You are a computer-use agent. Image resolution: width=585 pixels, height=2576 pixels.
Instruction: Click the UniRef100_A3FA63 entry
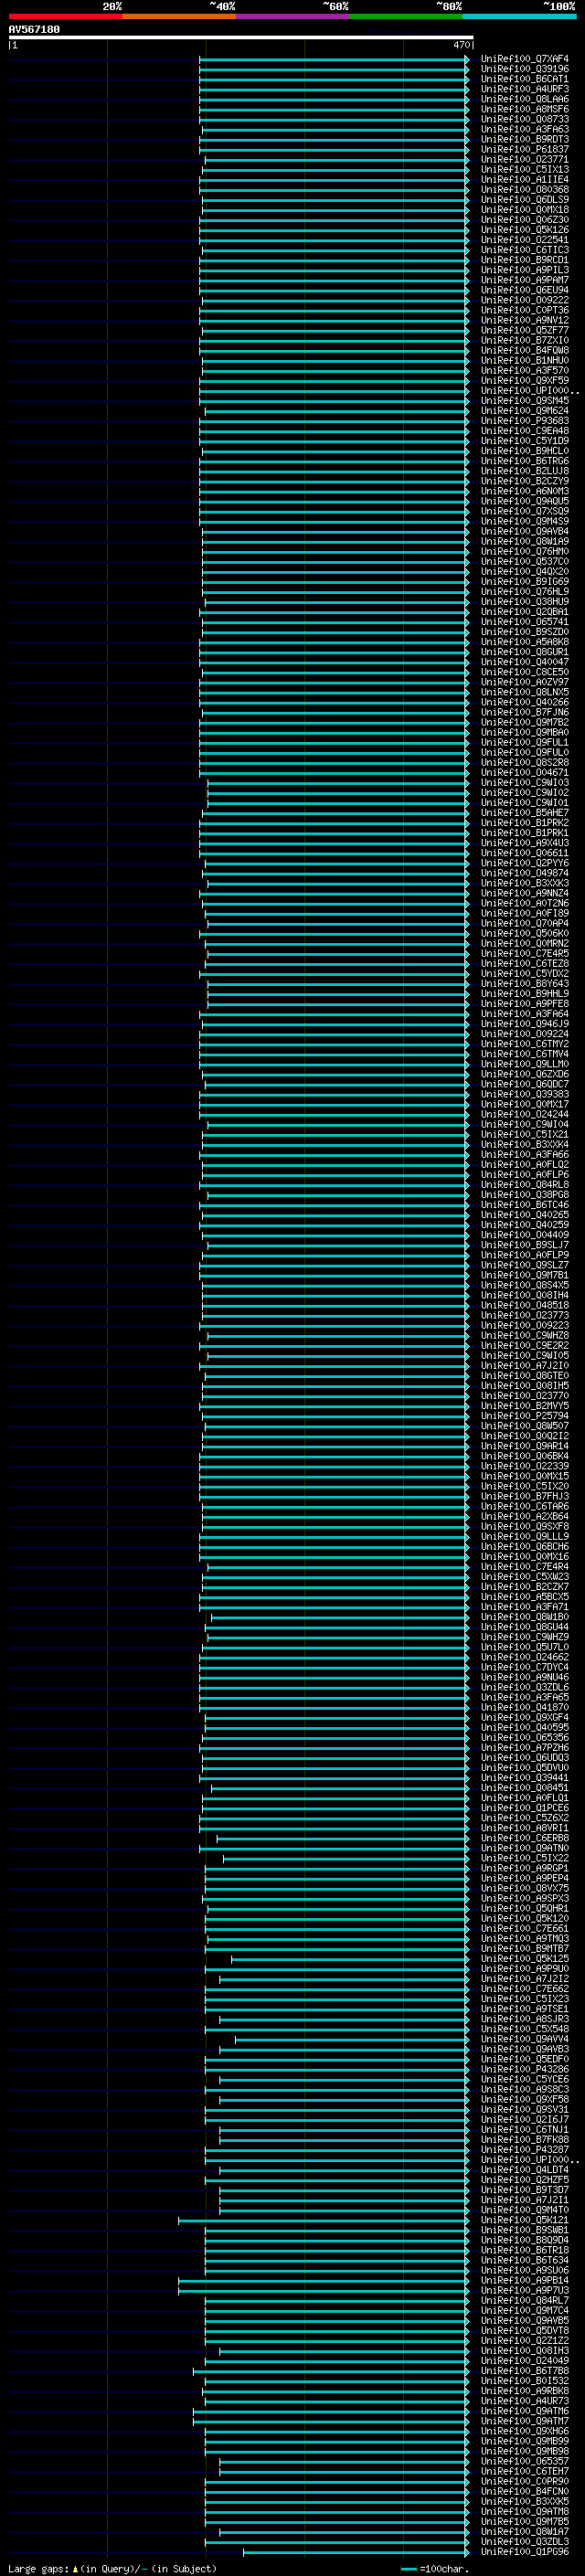525,129
